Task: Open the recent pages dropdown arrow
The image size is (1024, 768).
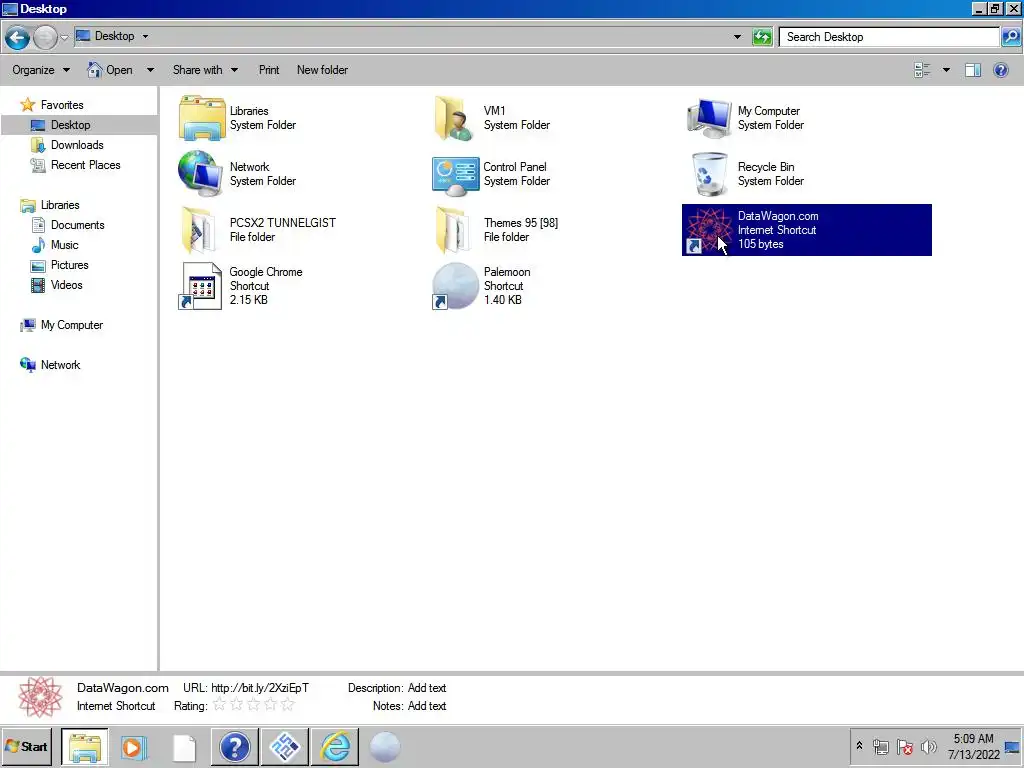Action: 65,38
